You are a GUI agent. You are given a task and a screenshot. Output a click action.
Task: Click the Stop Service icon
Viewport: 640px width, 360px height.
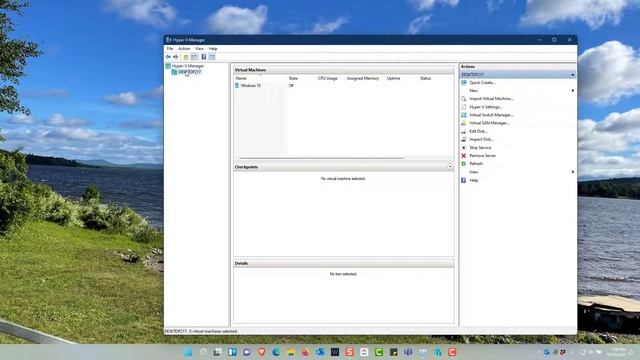(x=464, y=147)
